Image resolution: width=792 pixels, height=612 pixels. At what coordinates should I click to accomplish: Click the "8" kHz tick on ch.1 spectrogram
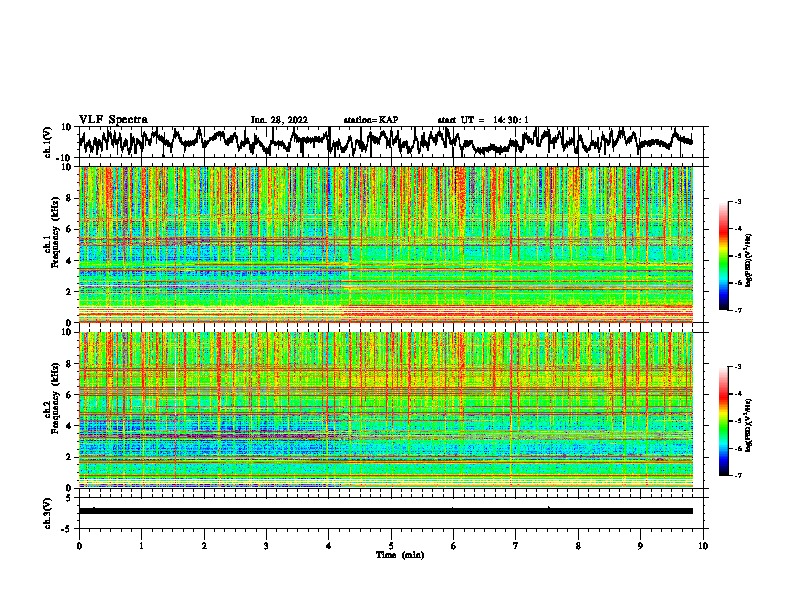click(x=70, y=198)
